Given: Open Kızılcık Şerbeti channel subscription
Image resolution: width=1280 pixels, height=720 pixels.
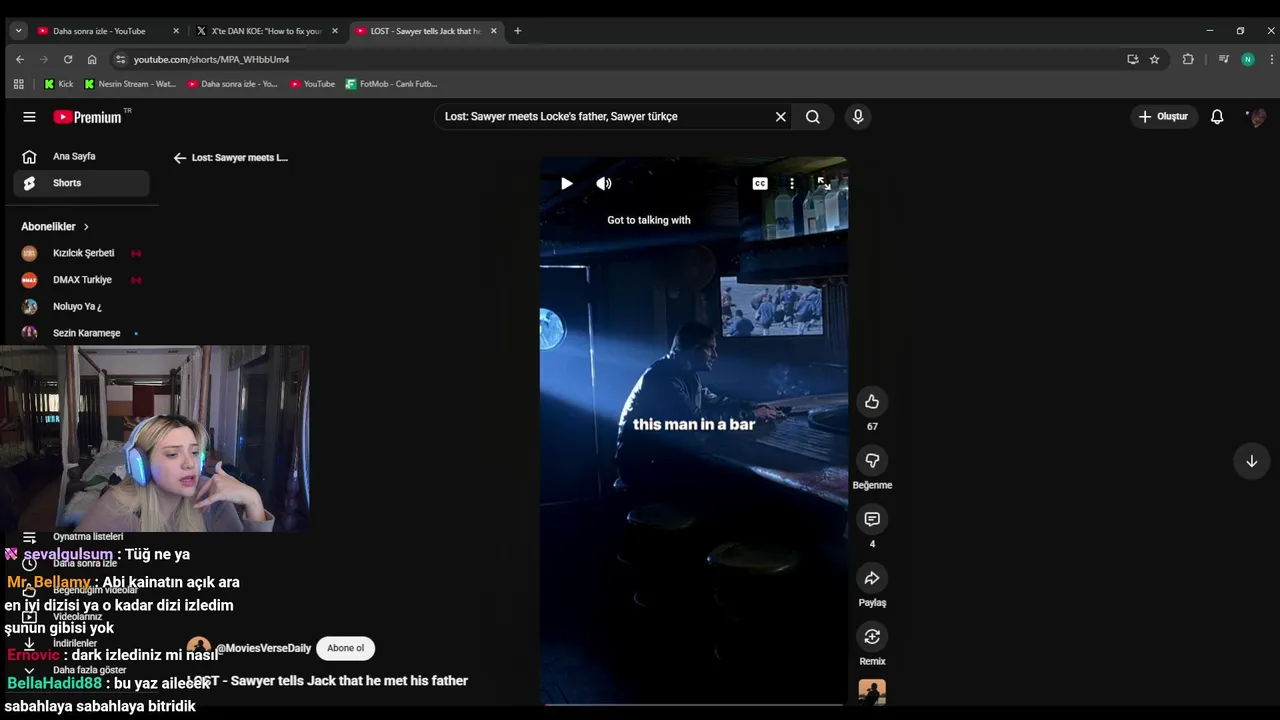Looking at the screenshot, I should coord(82,253).
